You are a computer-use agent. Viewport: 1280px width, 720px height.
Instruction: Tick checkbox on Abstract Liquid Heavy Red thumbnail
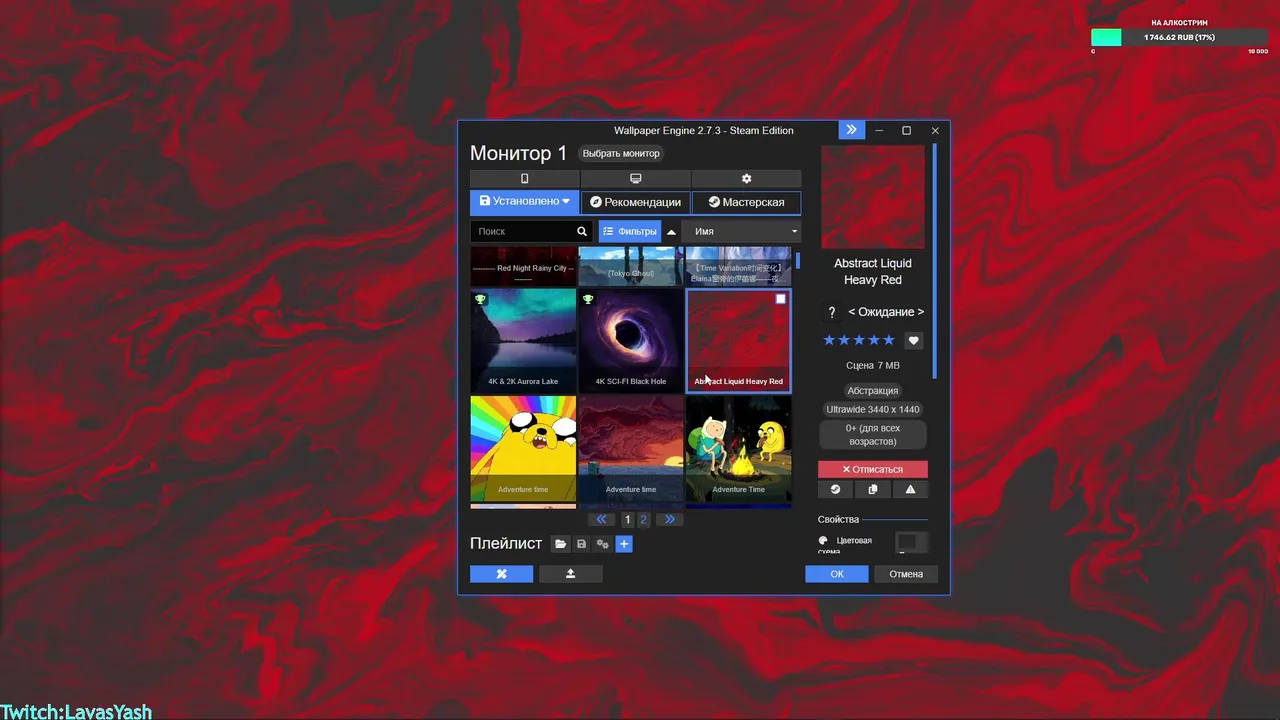(x=781, y=298)
